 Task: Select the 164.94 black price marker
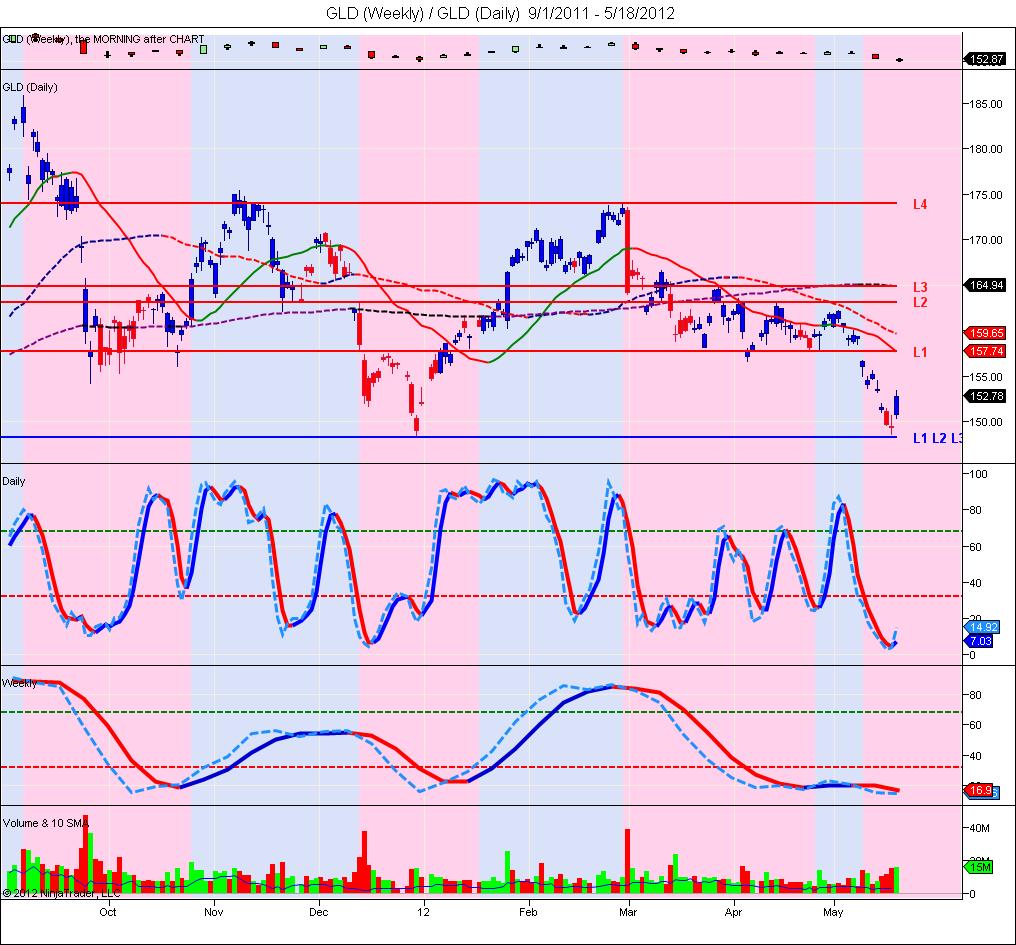pos(986,285)
